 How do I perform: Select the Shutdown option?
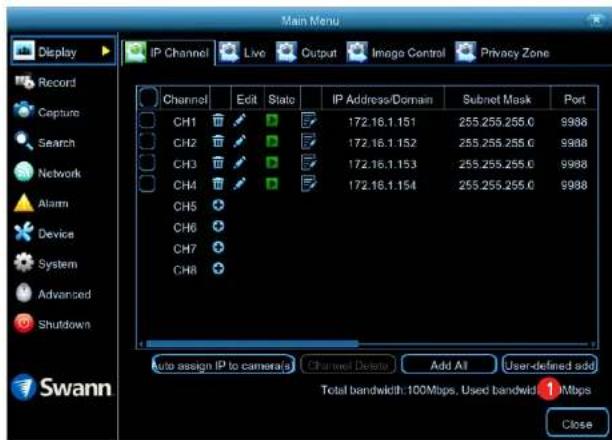tap(52, 324)
